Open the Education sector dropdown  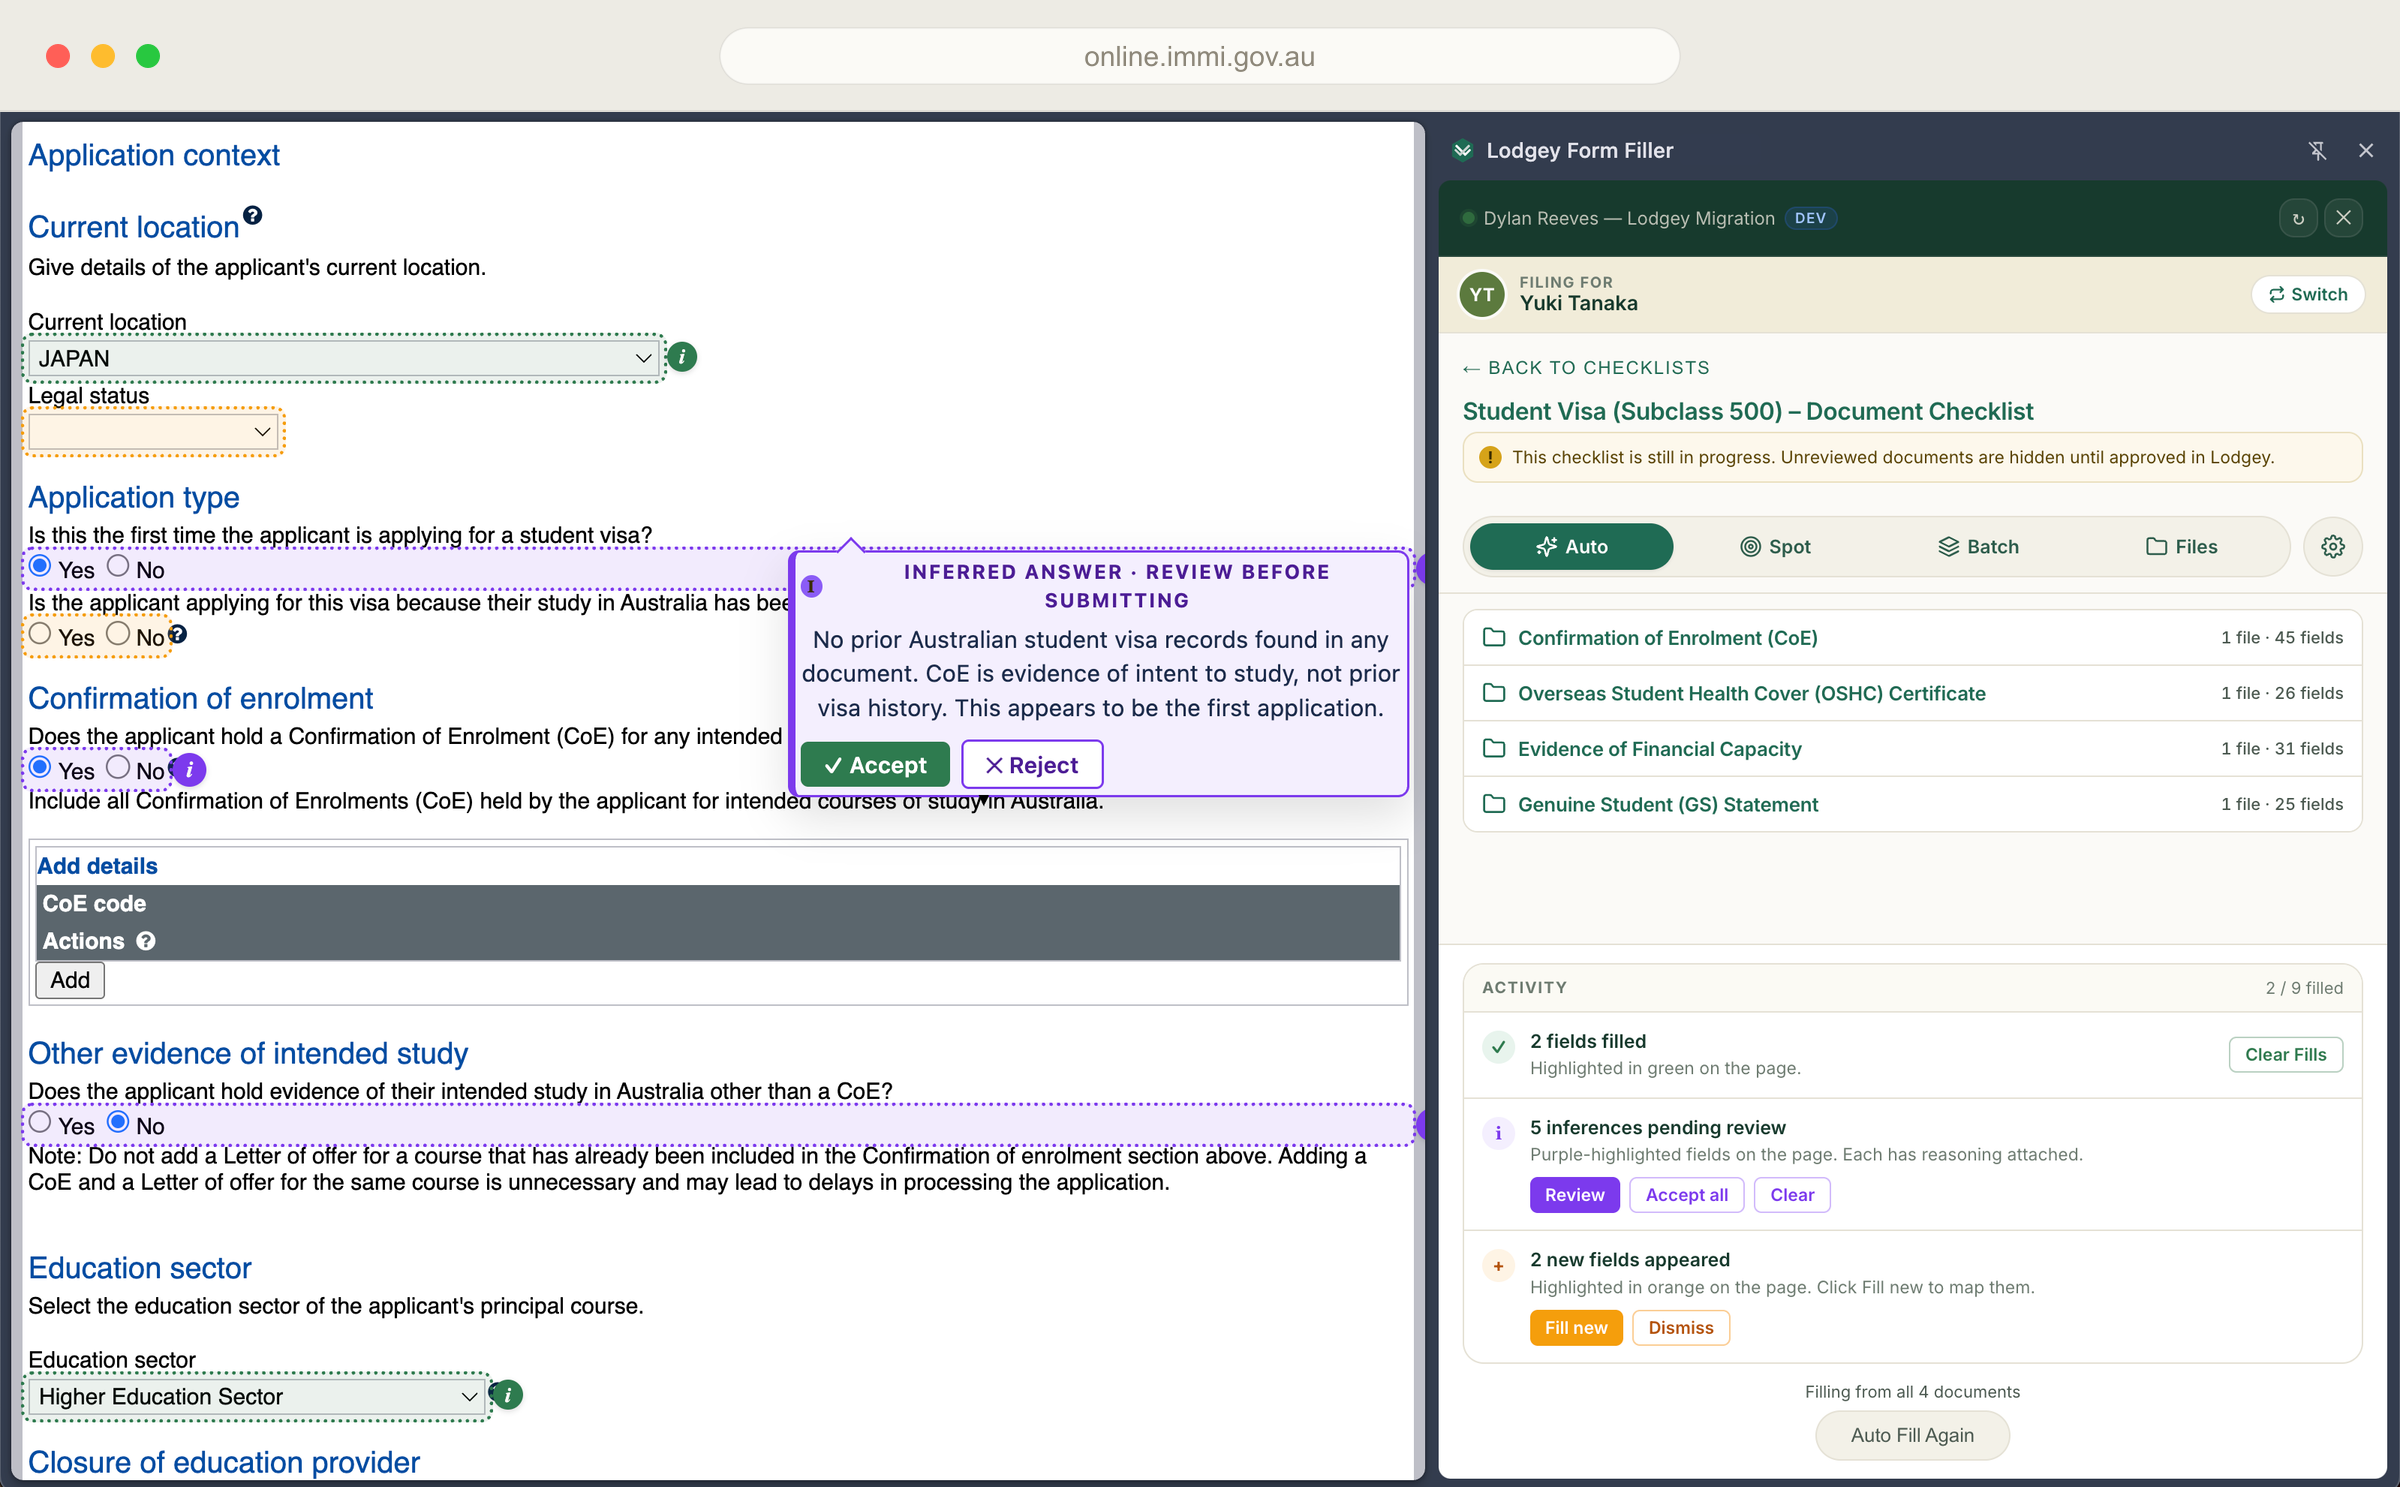coord(257,1396)
